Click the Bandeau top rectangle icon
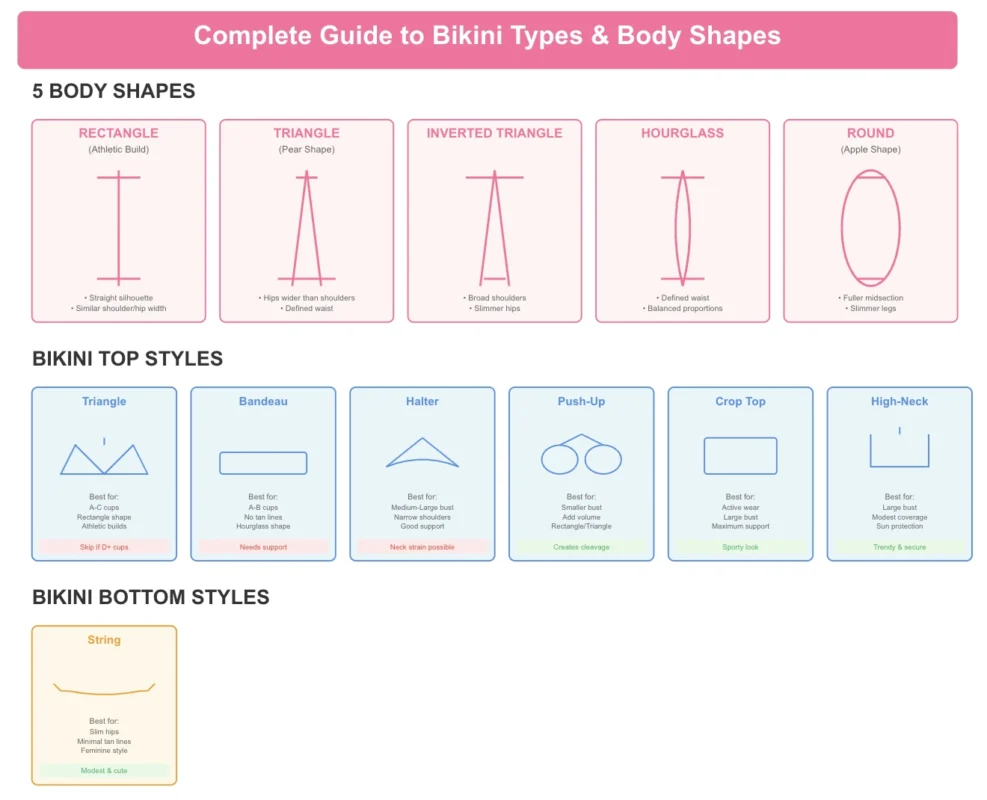 click(263, 463)
